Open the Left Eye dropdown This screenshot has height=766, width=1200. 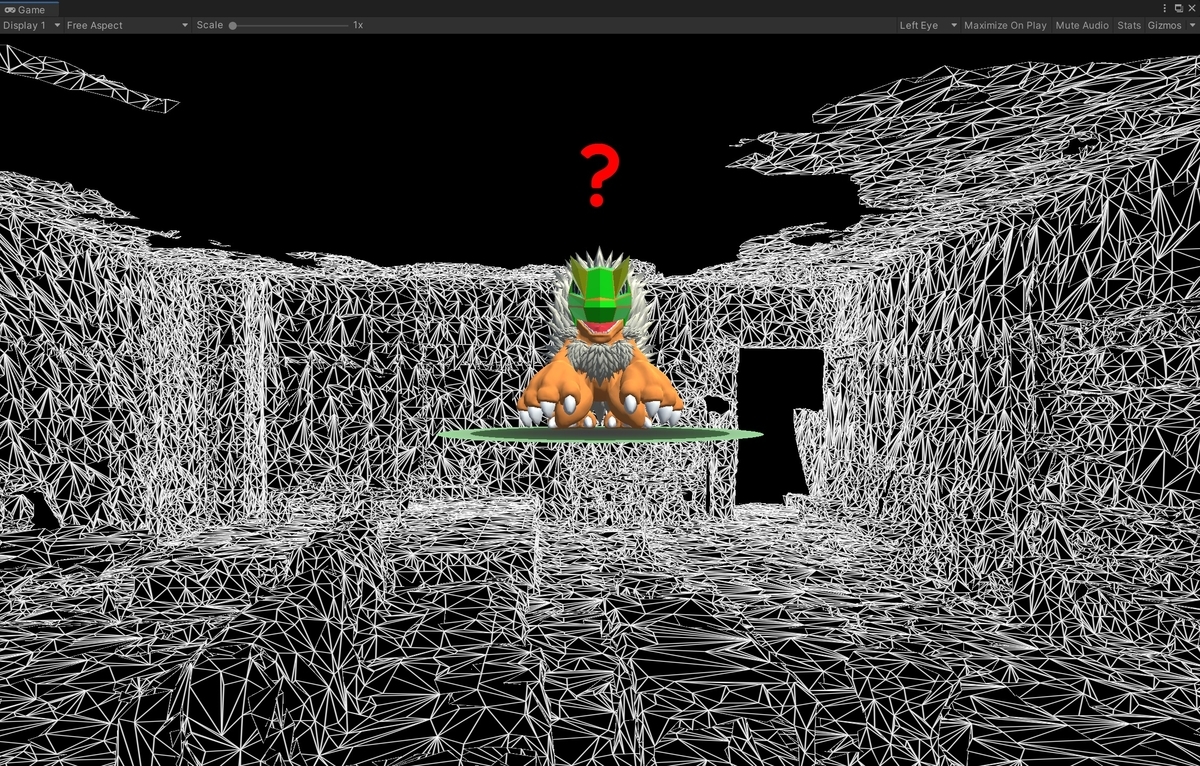928,25
